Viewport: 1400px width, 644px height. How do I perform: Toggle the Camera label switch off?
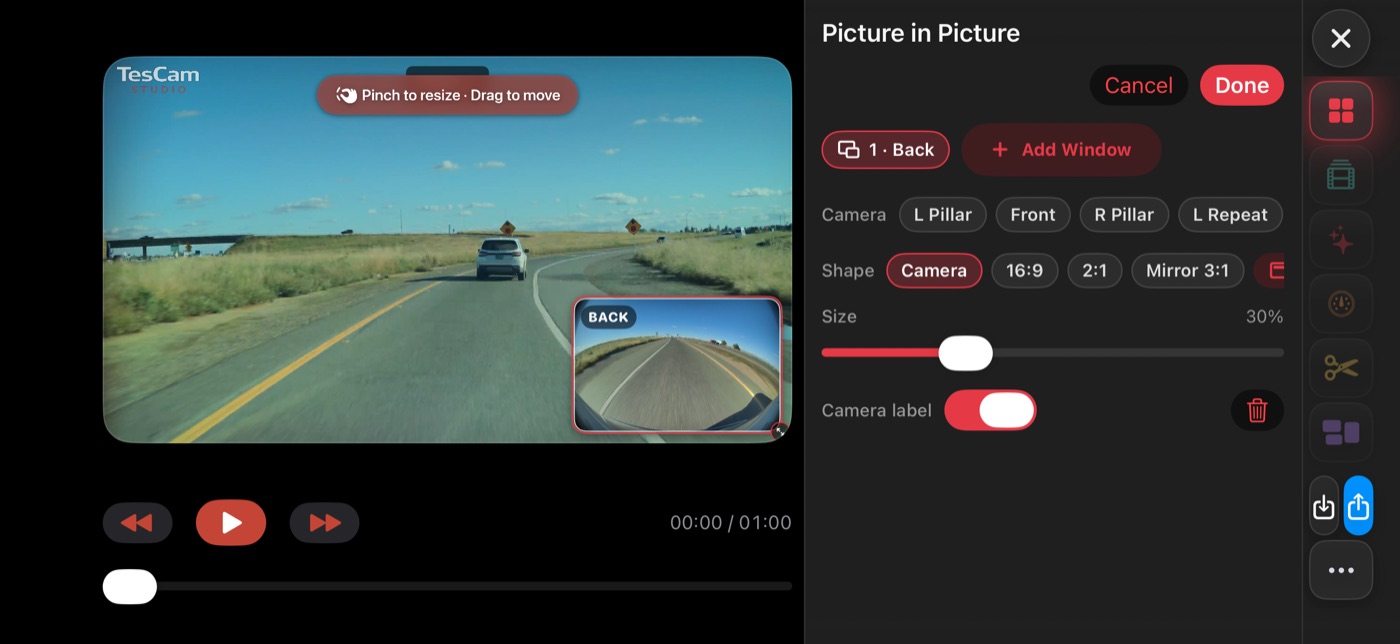point(990,410)
